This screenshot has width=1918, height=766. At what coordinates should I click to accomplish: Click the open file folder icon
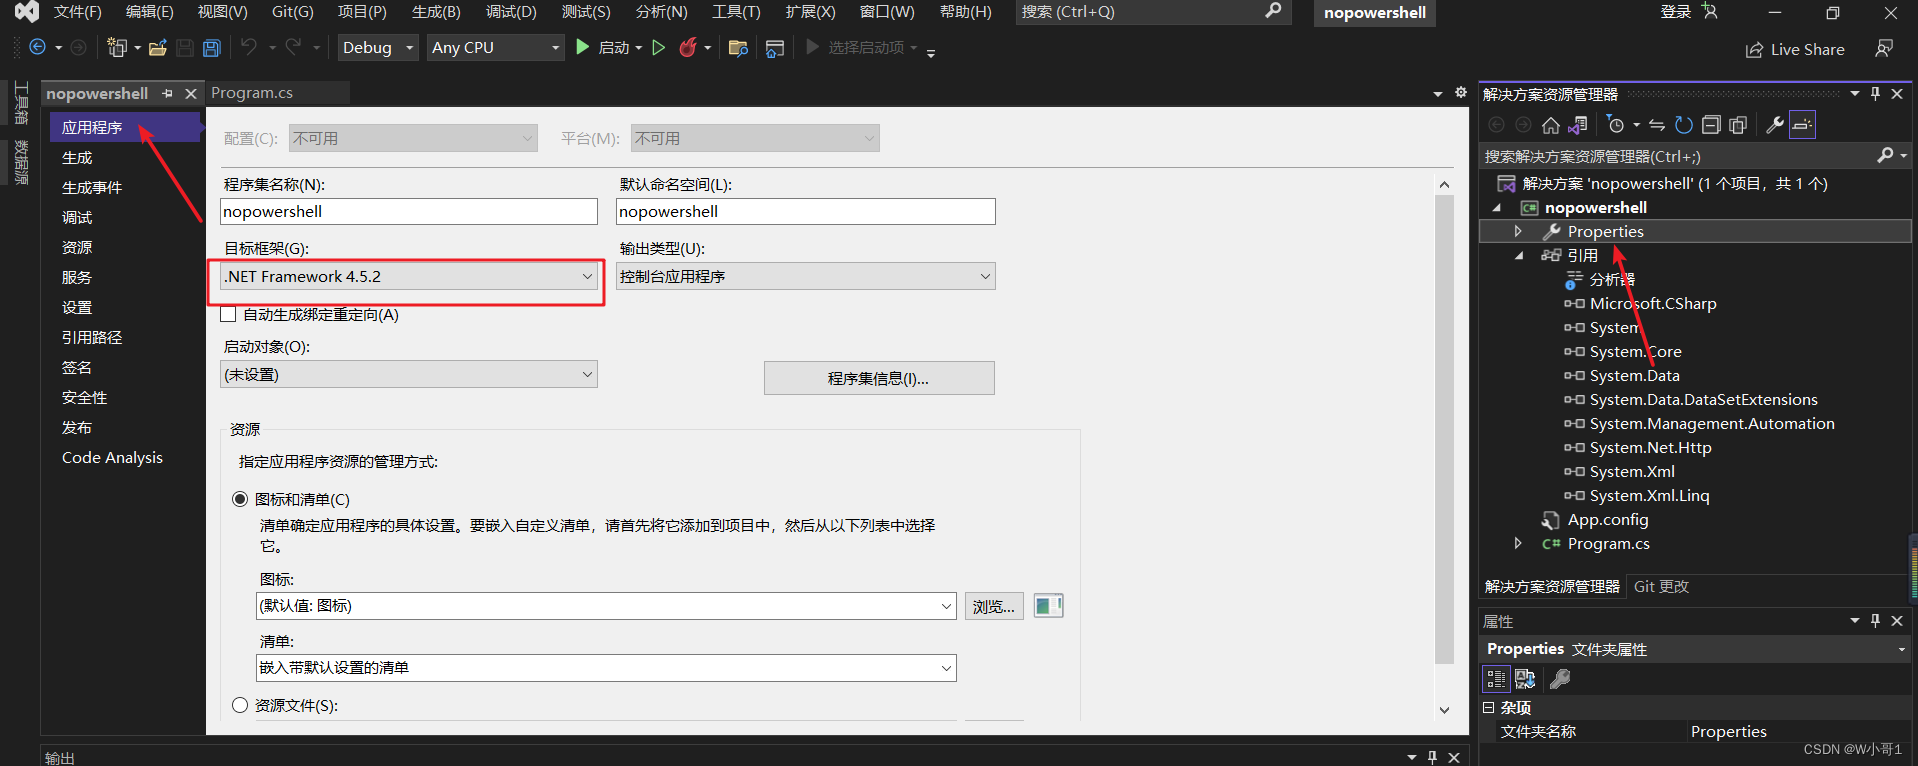(157, 47)
